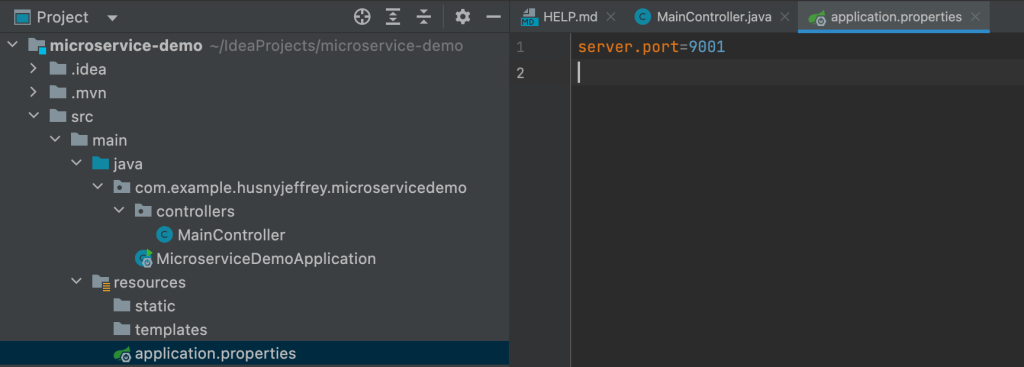The width and height of the screenshot is (1024, 367).
Task: Select the main folder label
Action: pyautogui.click(x=109, y=140)
